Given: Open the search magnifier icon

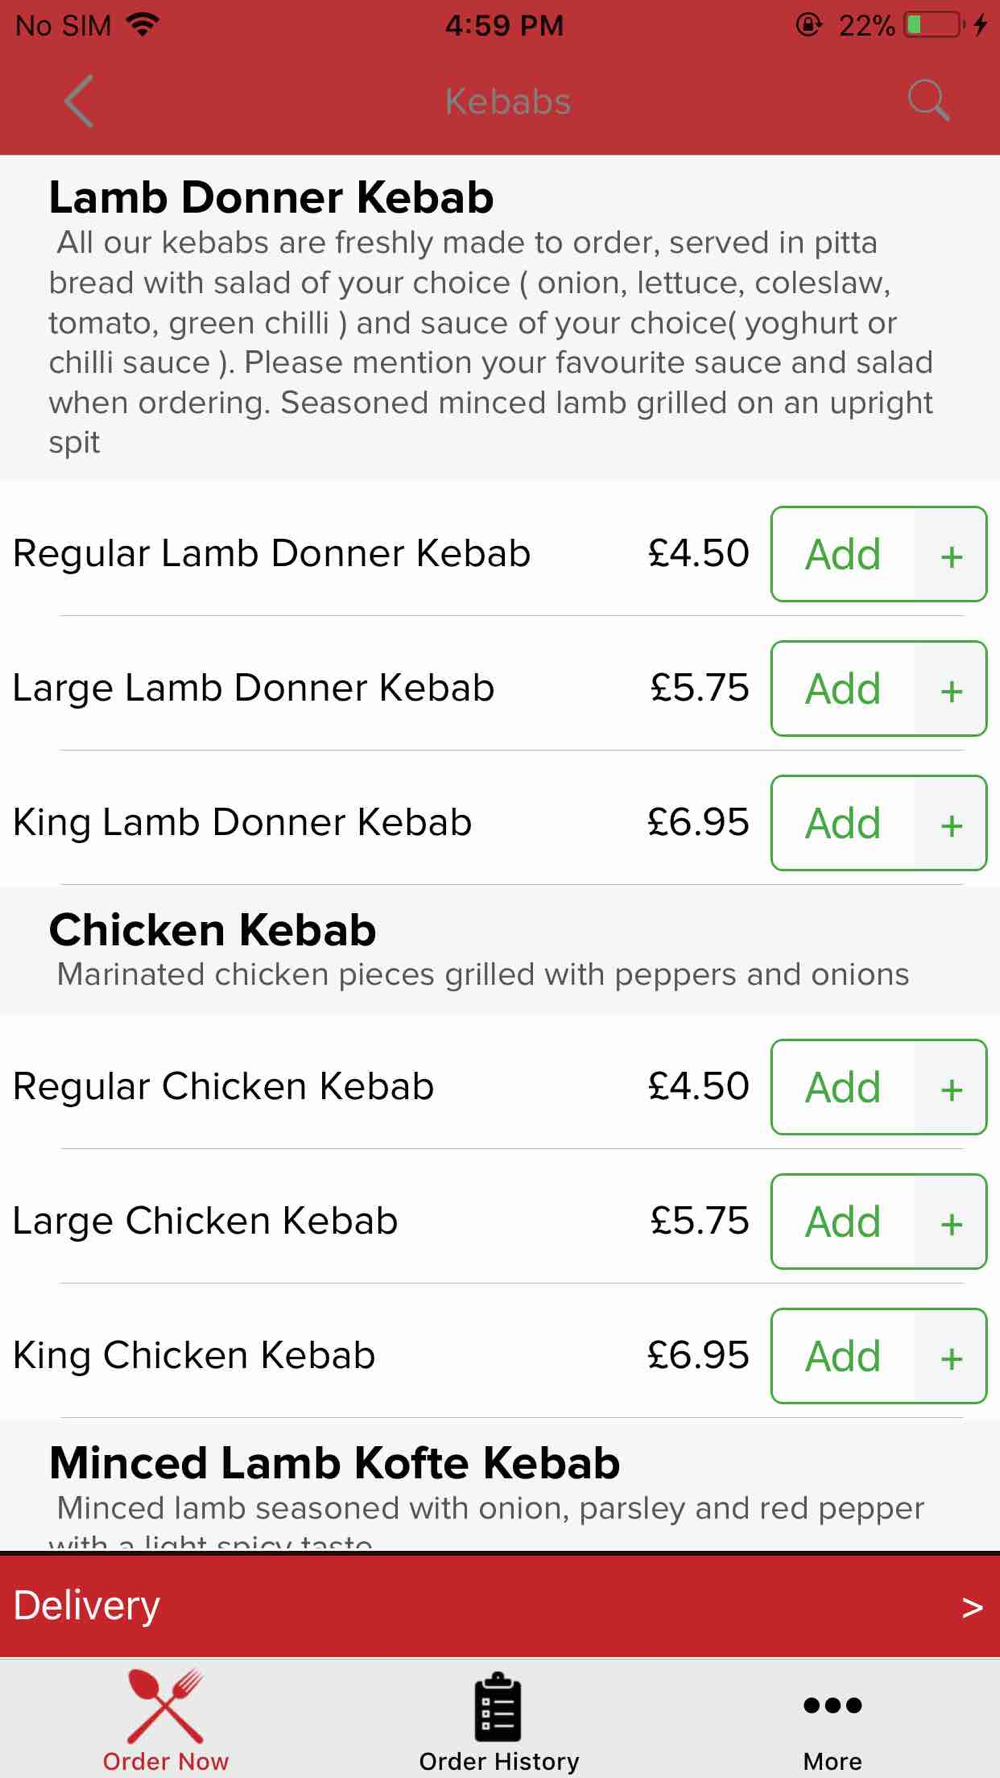Looking at the screenshot, I should (x=927, y=101).
